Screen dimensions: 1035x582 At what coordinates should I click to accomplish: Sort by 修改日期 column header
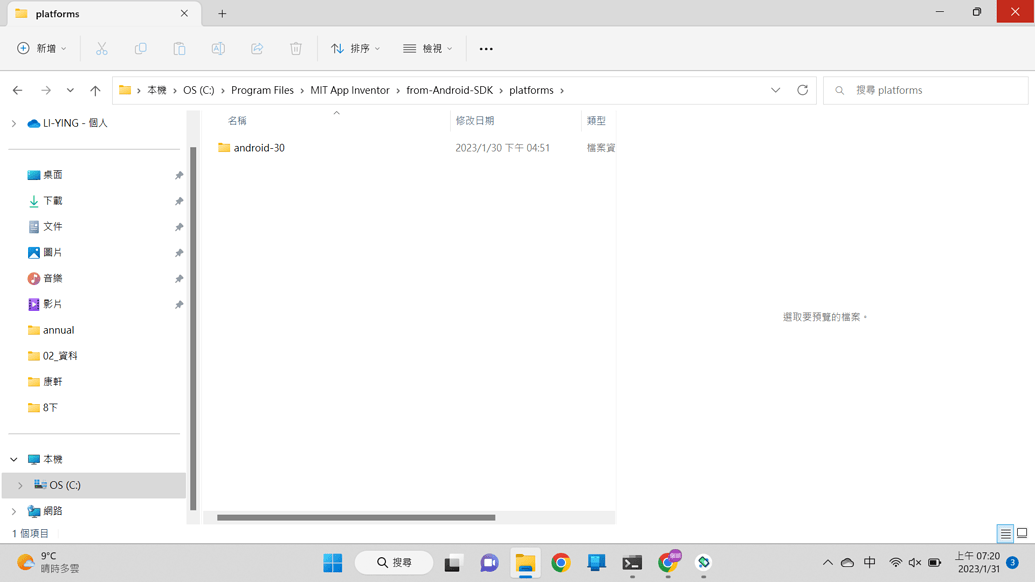pos(475,120)
